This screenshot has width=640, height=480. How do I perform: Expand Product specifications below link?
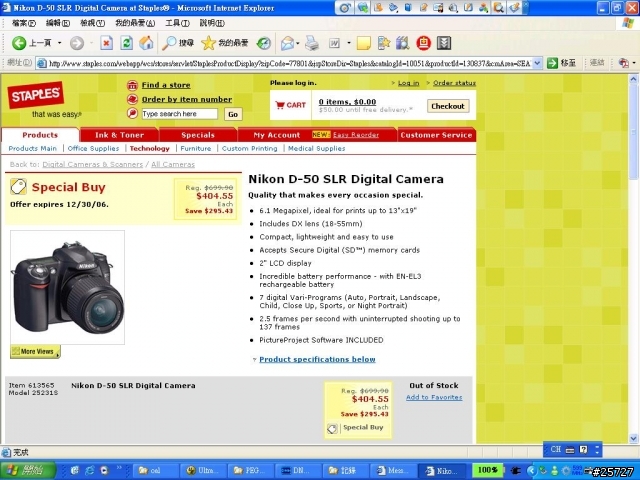click(317, 359)
